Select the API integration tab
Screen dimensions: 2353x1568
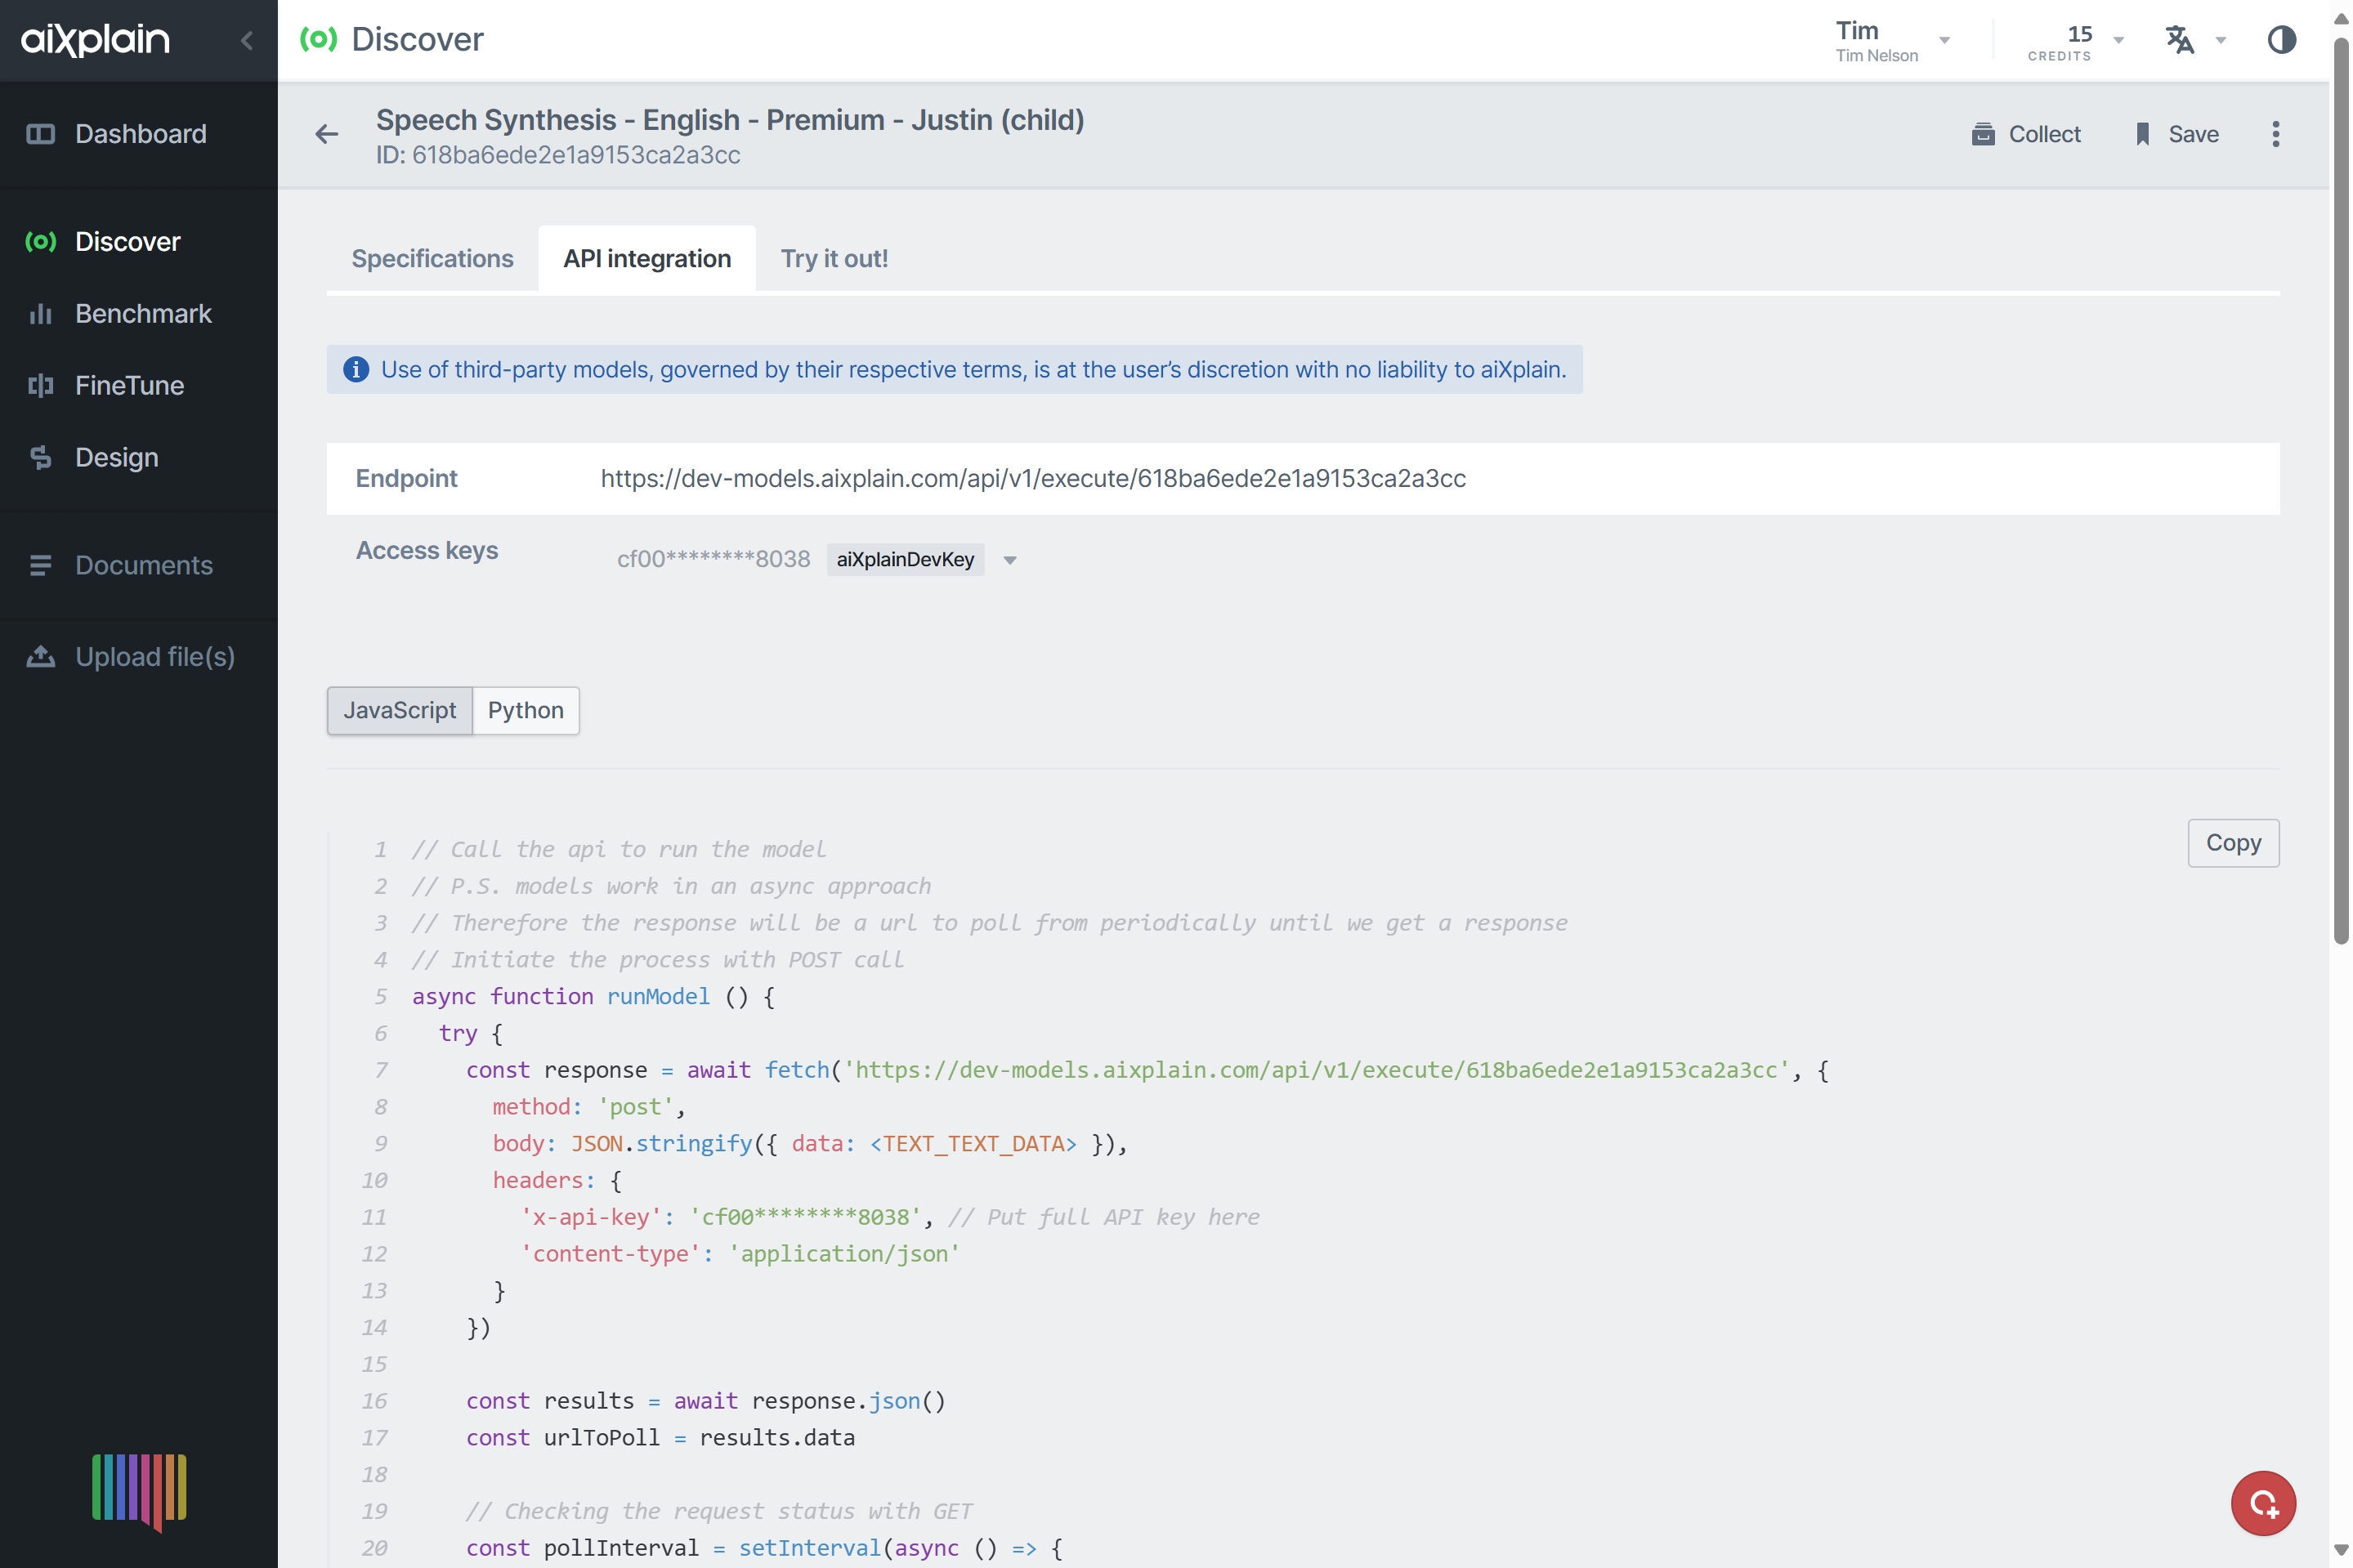pyautogui.click(x=647, y=258)
